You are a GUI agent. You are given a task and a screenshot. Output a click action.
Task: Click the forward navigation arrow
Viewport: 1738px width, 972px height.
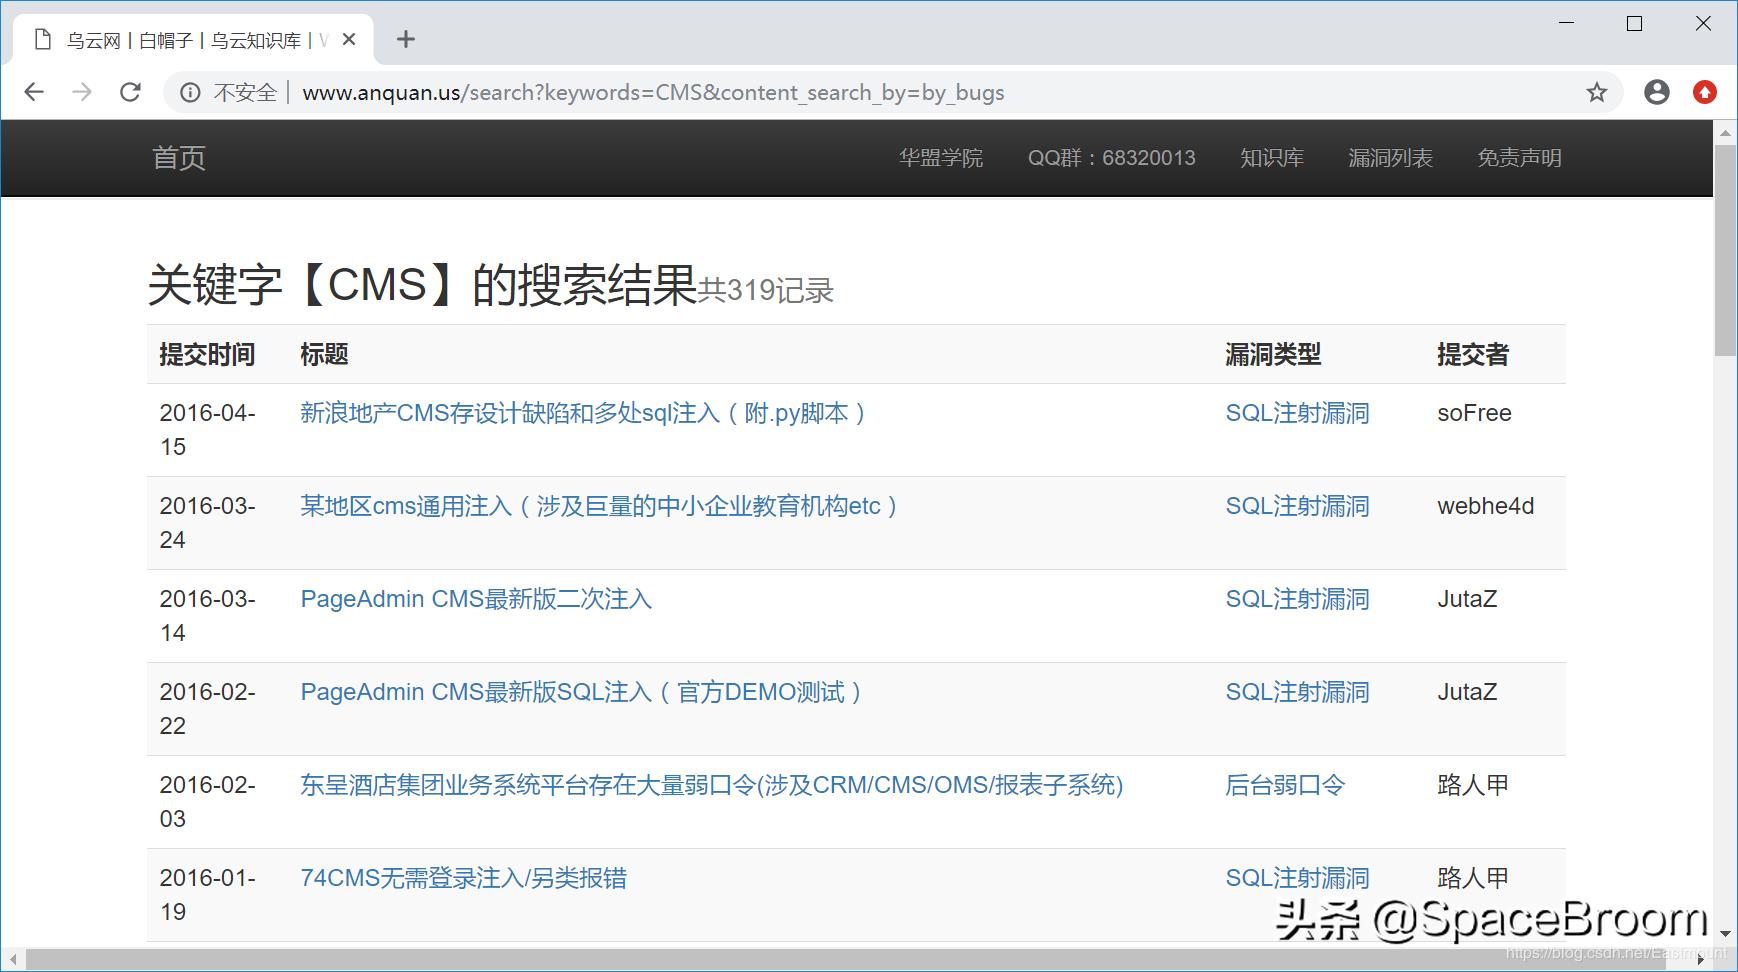[x=82, y=92]
